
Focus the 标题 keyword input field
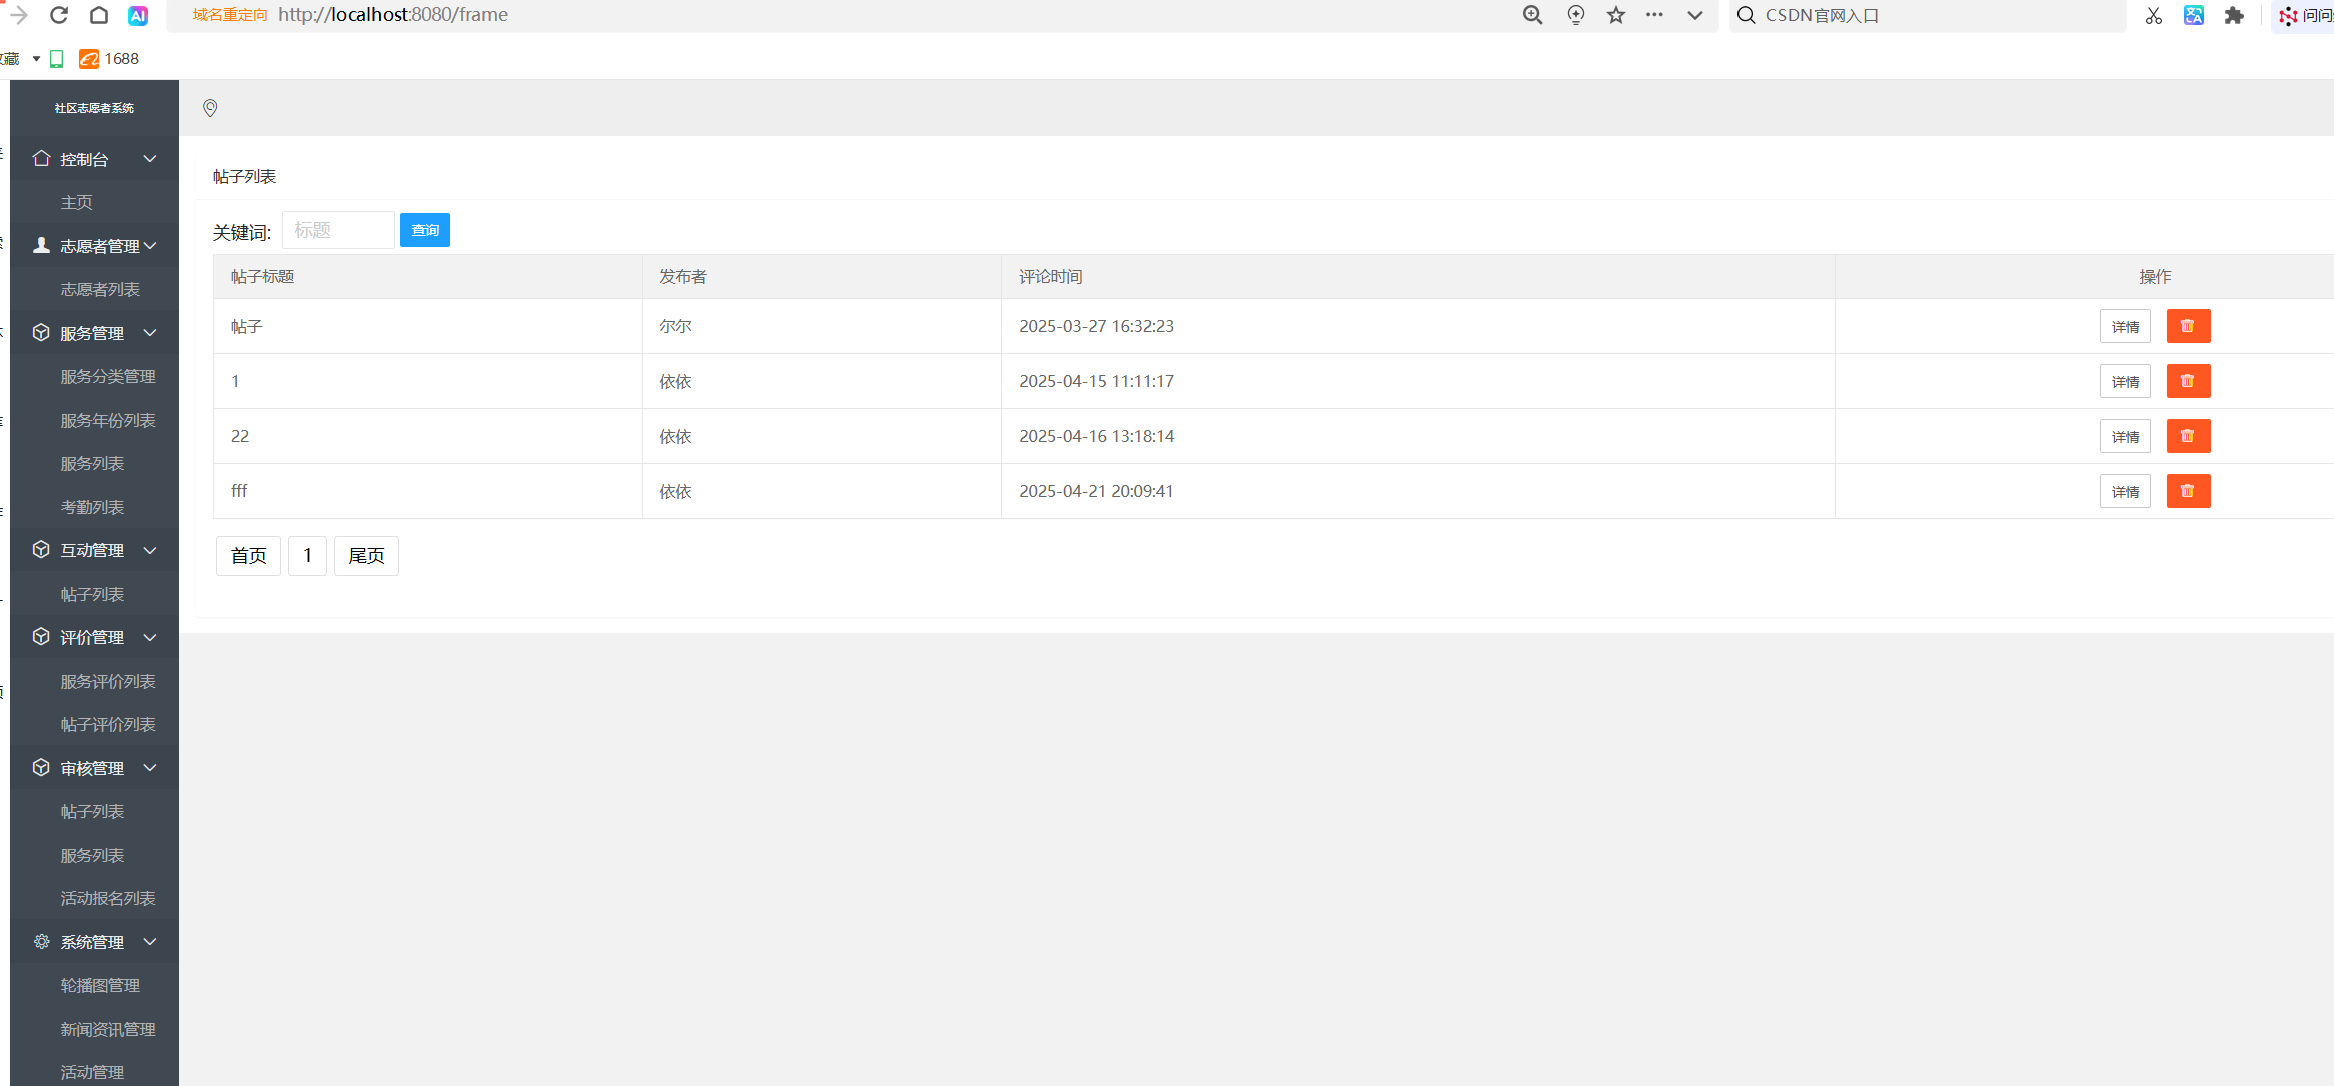(338, 230)
